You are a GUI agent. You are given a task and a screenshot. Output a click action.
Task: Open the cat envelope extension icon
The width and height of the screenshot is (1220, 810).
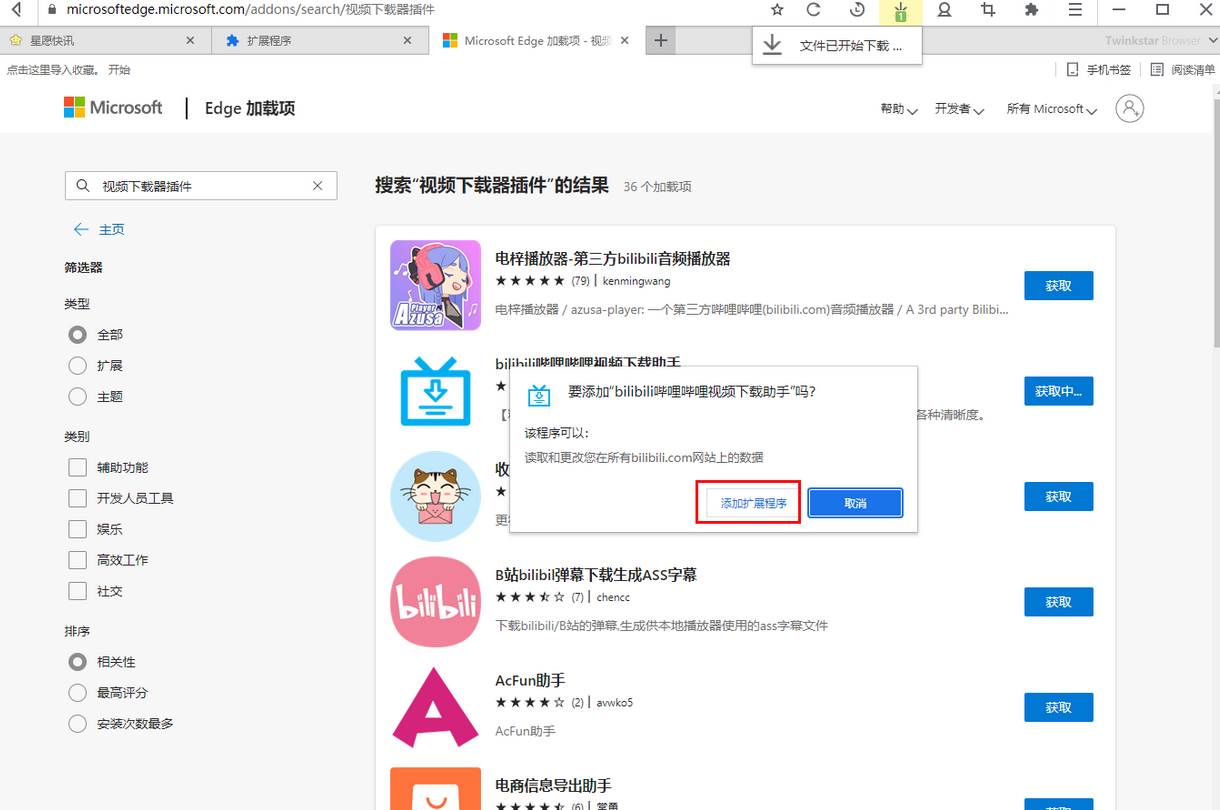[435, 496]
